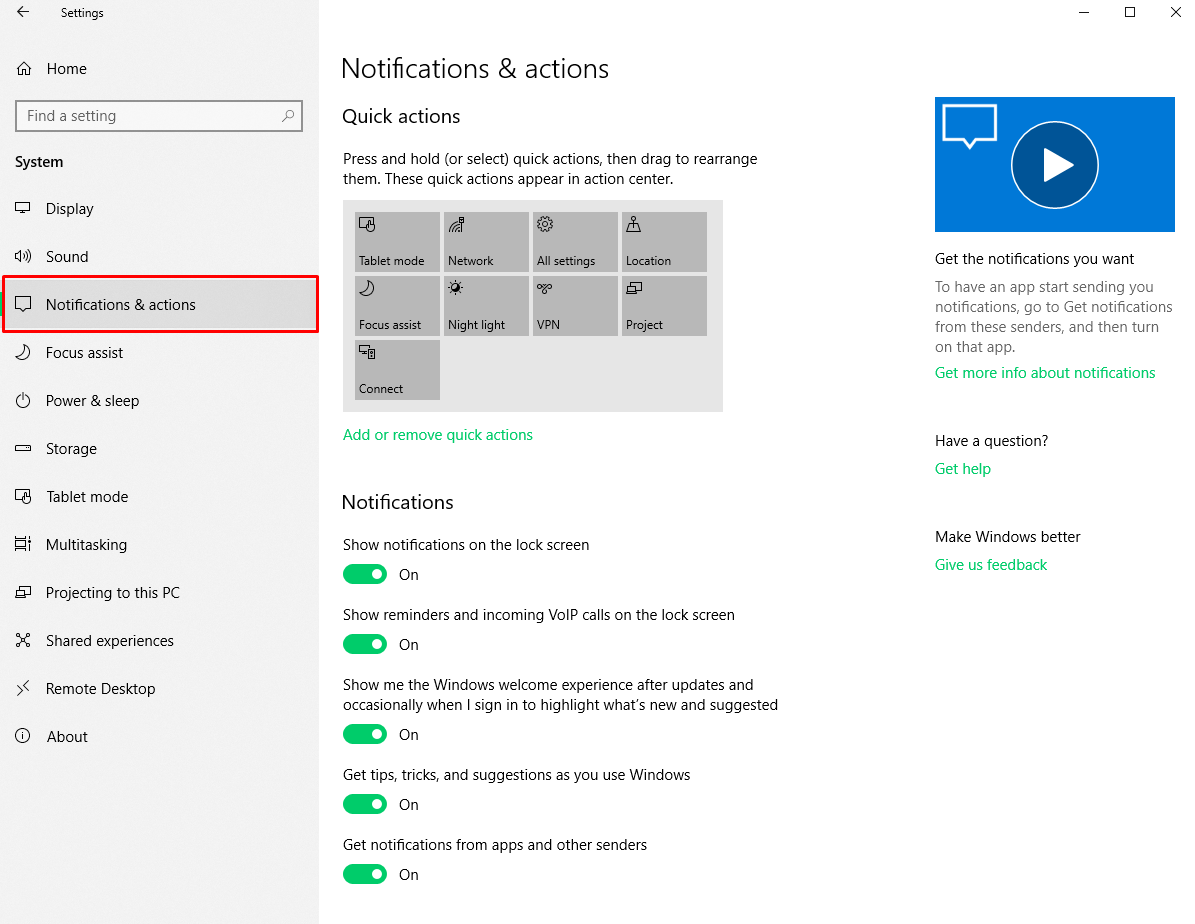The image size is (1195, 924).
Task: Click the search magnifier icon
Action: pyautogui.click(x=287, y=116)
